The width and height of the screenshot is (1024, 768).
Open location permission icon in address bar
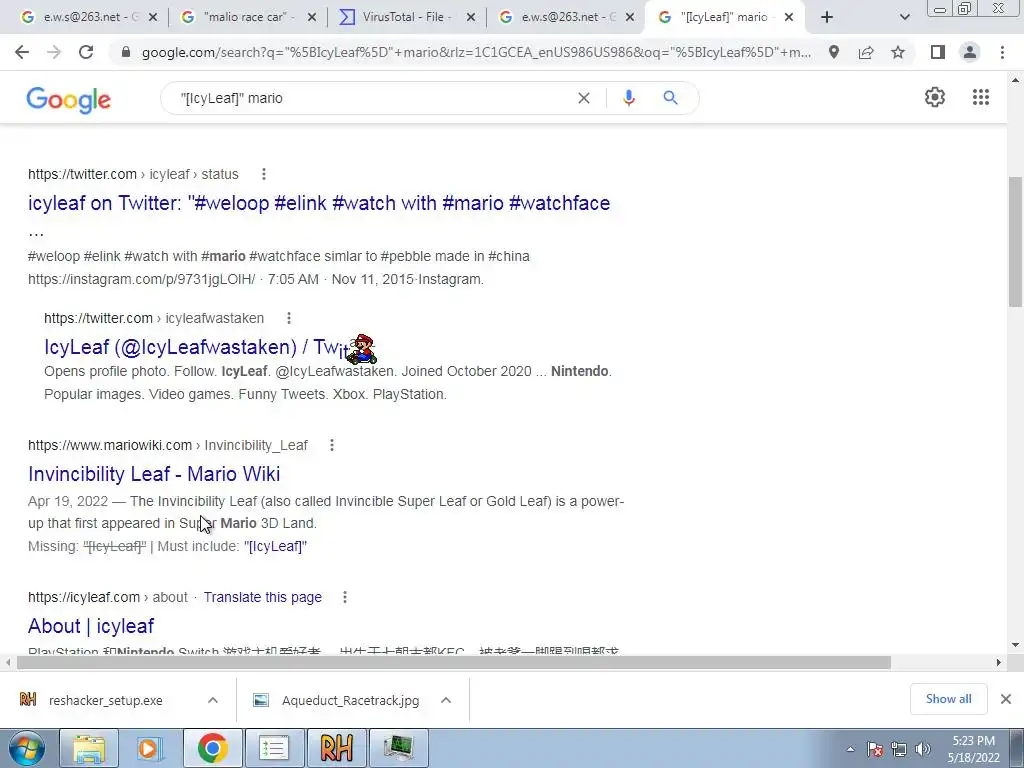[x=834, y=52]
